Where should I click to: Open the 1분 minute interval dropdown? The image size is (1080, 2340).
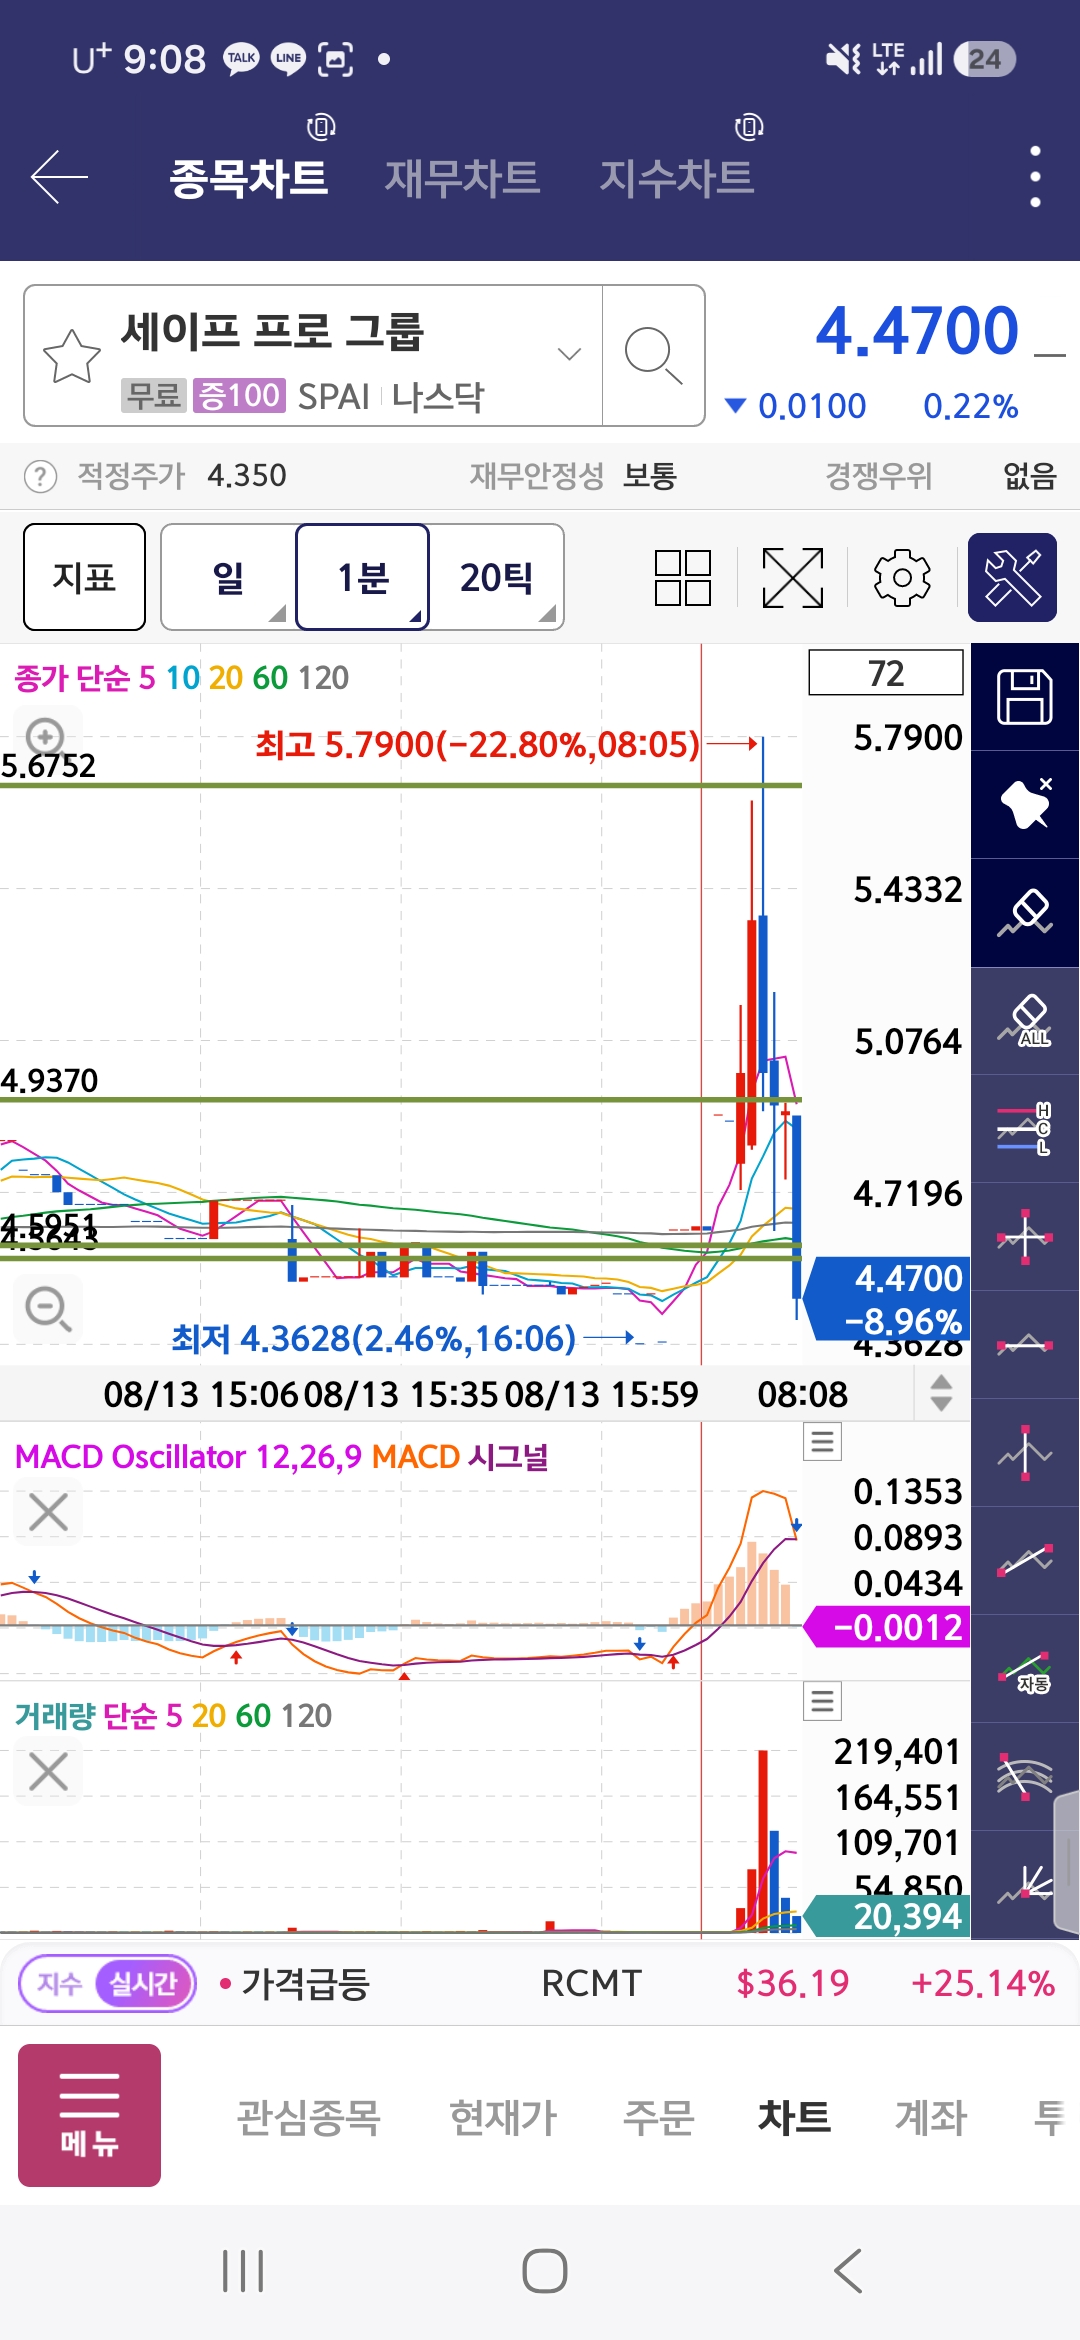pyautogui.click(x=363, y=577)
